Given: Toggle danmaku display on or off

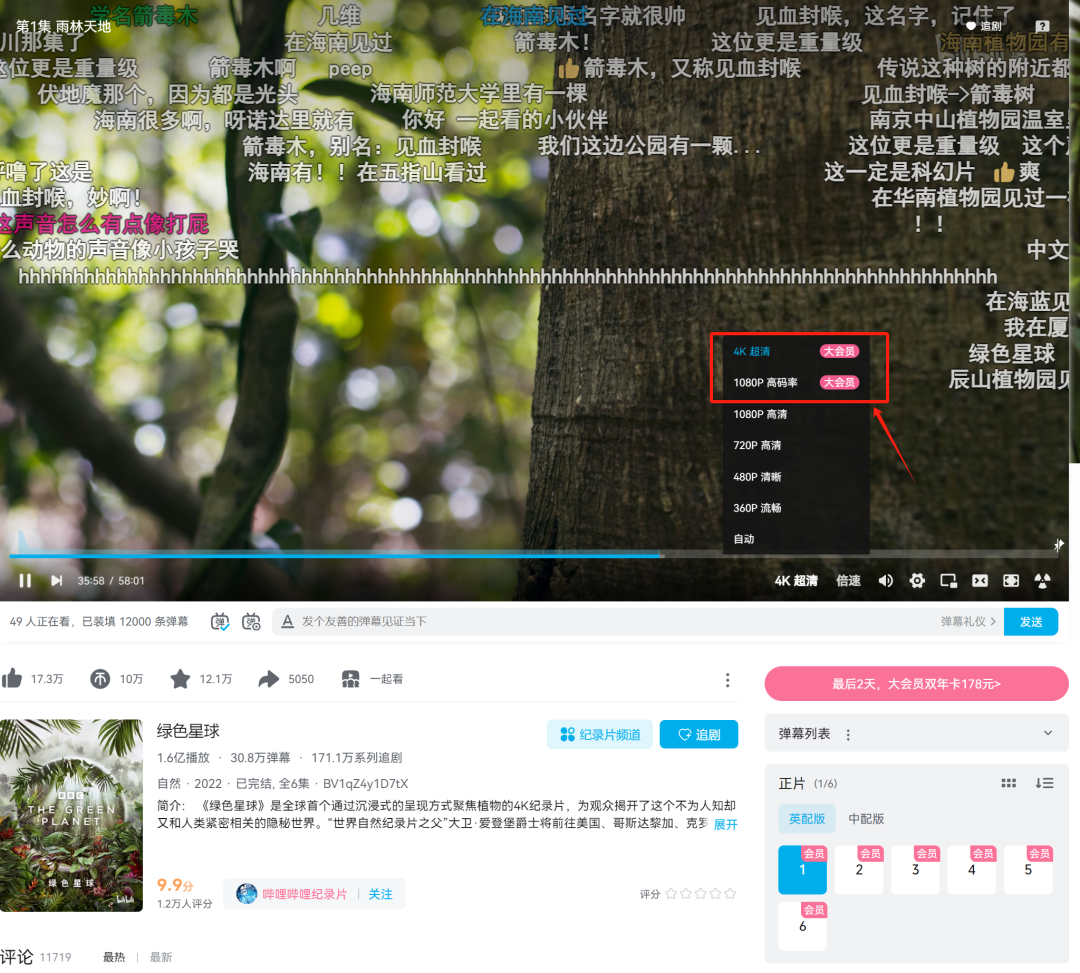Looking at the screenshot, I should click(220, 621).
